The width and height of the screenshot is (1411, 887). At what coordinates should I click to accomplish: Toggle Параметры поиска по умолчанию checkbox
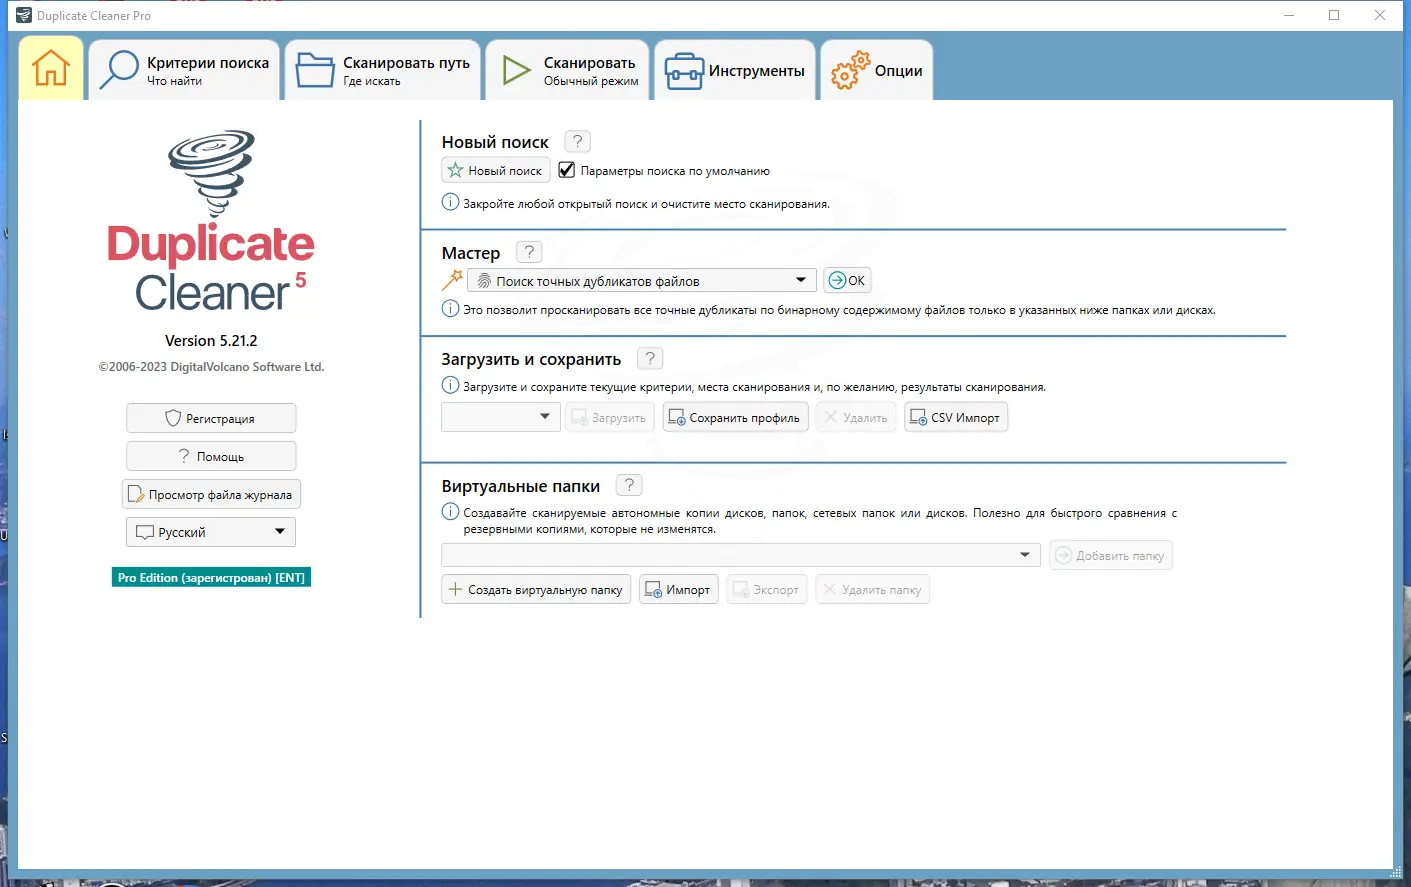pyautogui.click(x=566, y=170)
